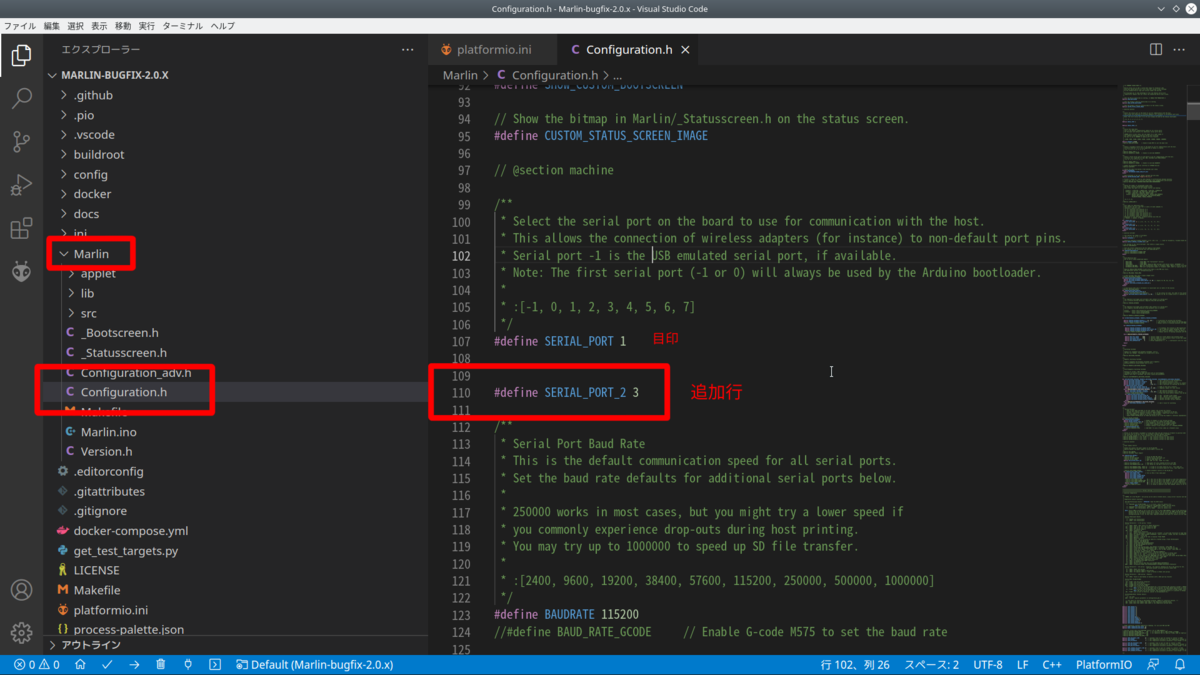Click PlatformIO Serial Monitor plug icon
The height and width of the screenshot is (675, 1200).
point(188,665)
